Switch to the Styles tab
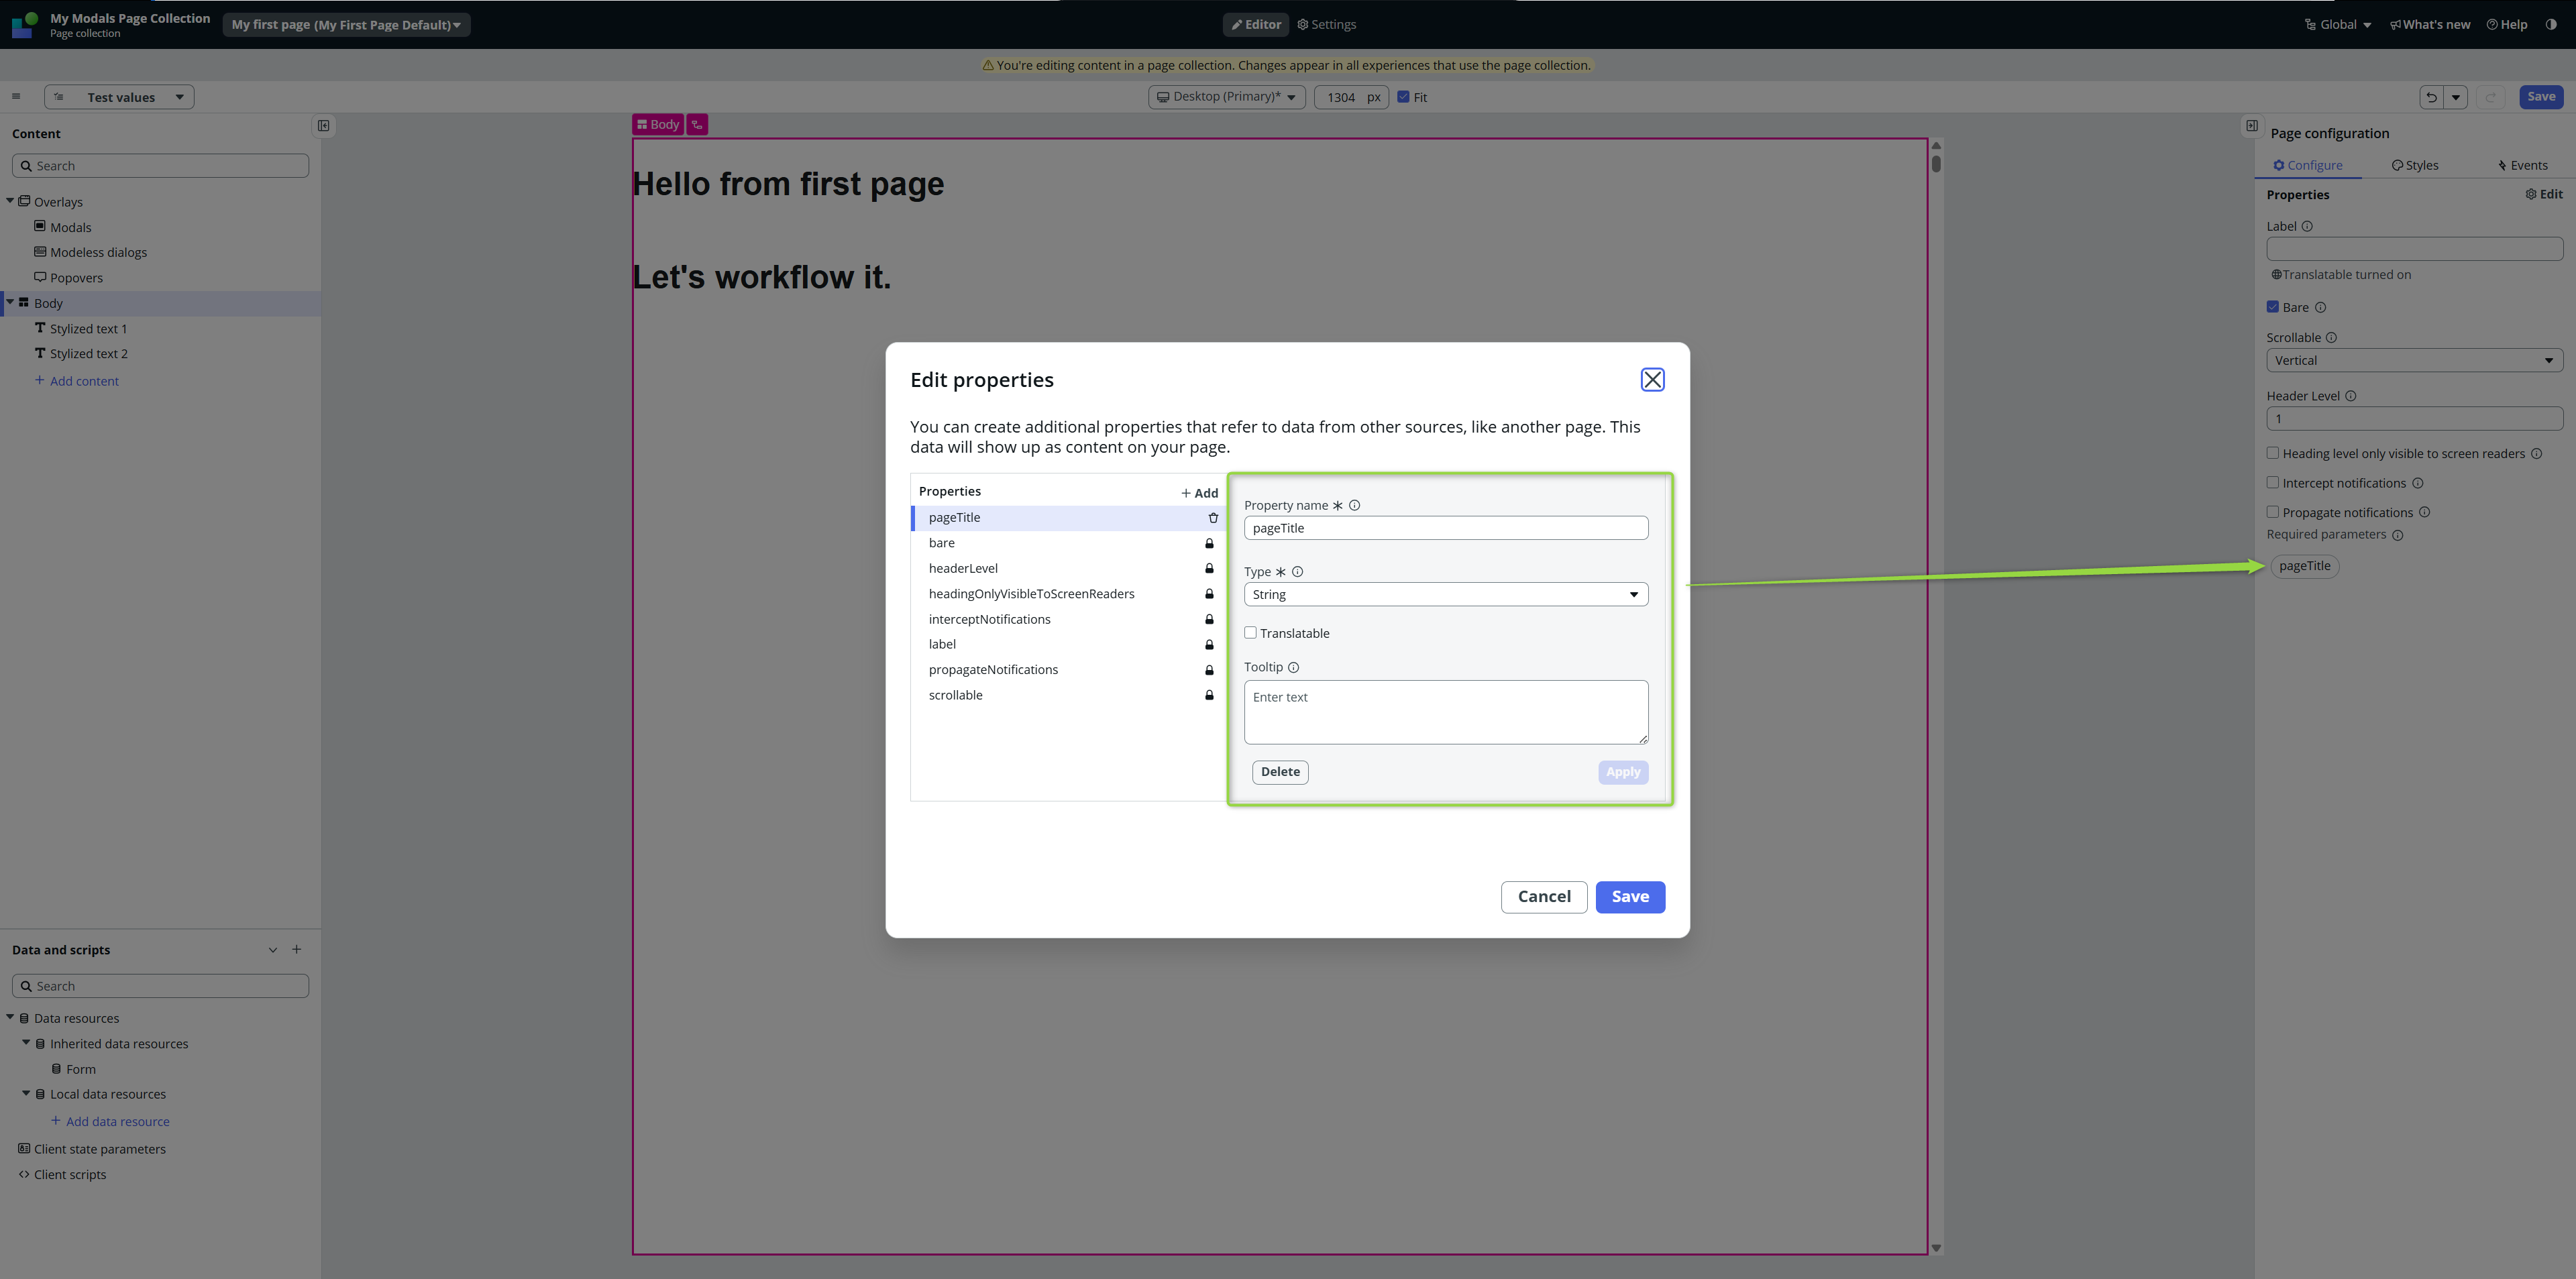The image size is (2576, 1279). tap(2414, 165)
